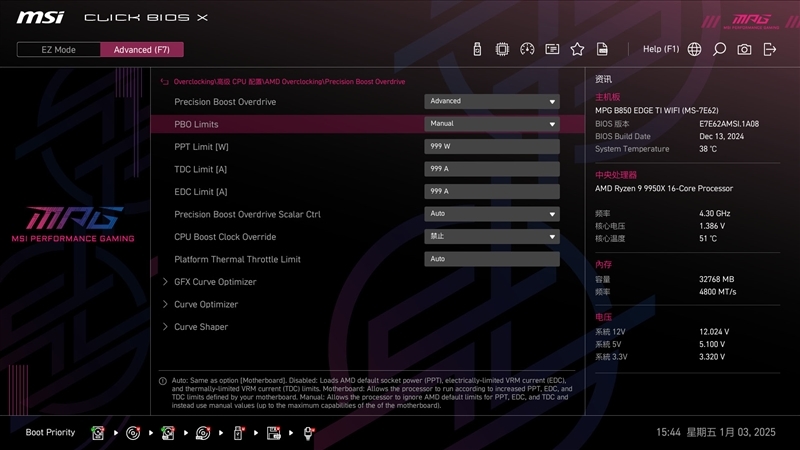Viewport: 800px width, 450px height.
Task: Click the breadcrumb back arrow icon
Action: click(164, 82)
